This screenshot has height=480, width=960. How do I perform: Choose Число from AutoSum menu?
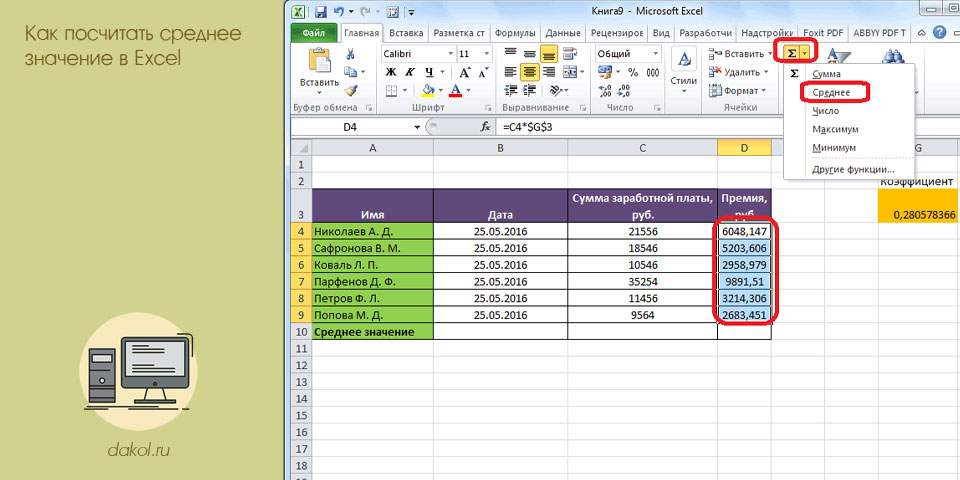coord(825,111)
